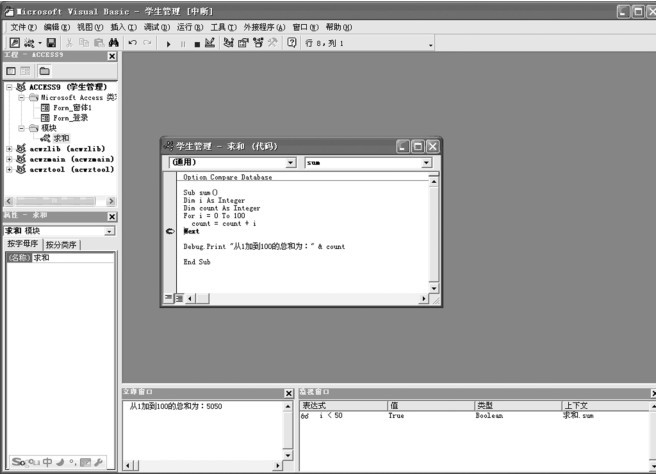Click the Cut scissors icon
This screenshot has width=657, height=474.
70,43
